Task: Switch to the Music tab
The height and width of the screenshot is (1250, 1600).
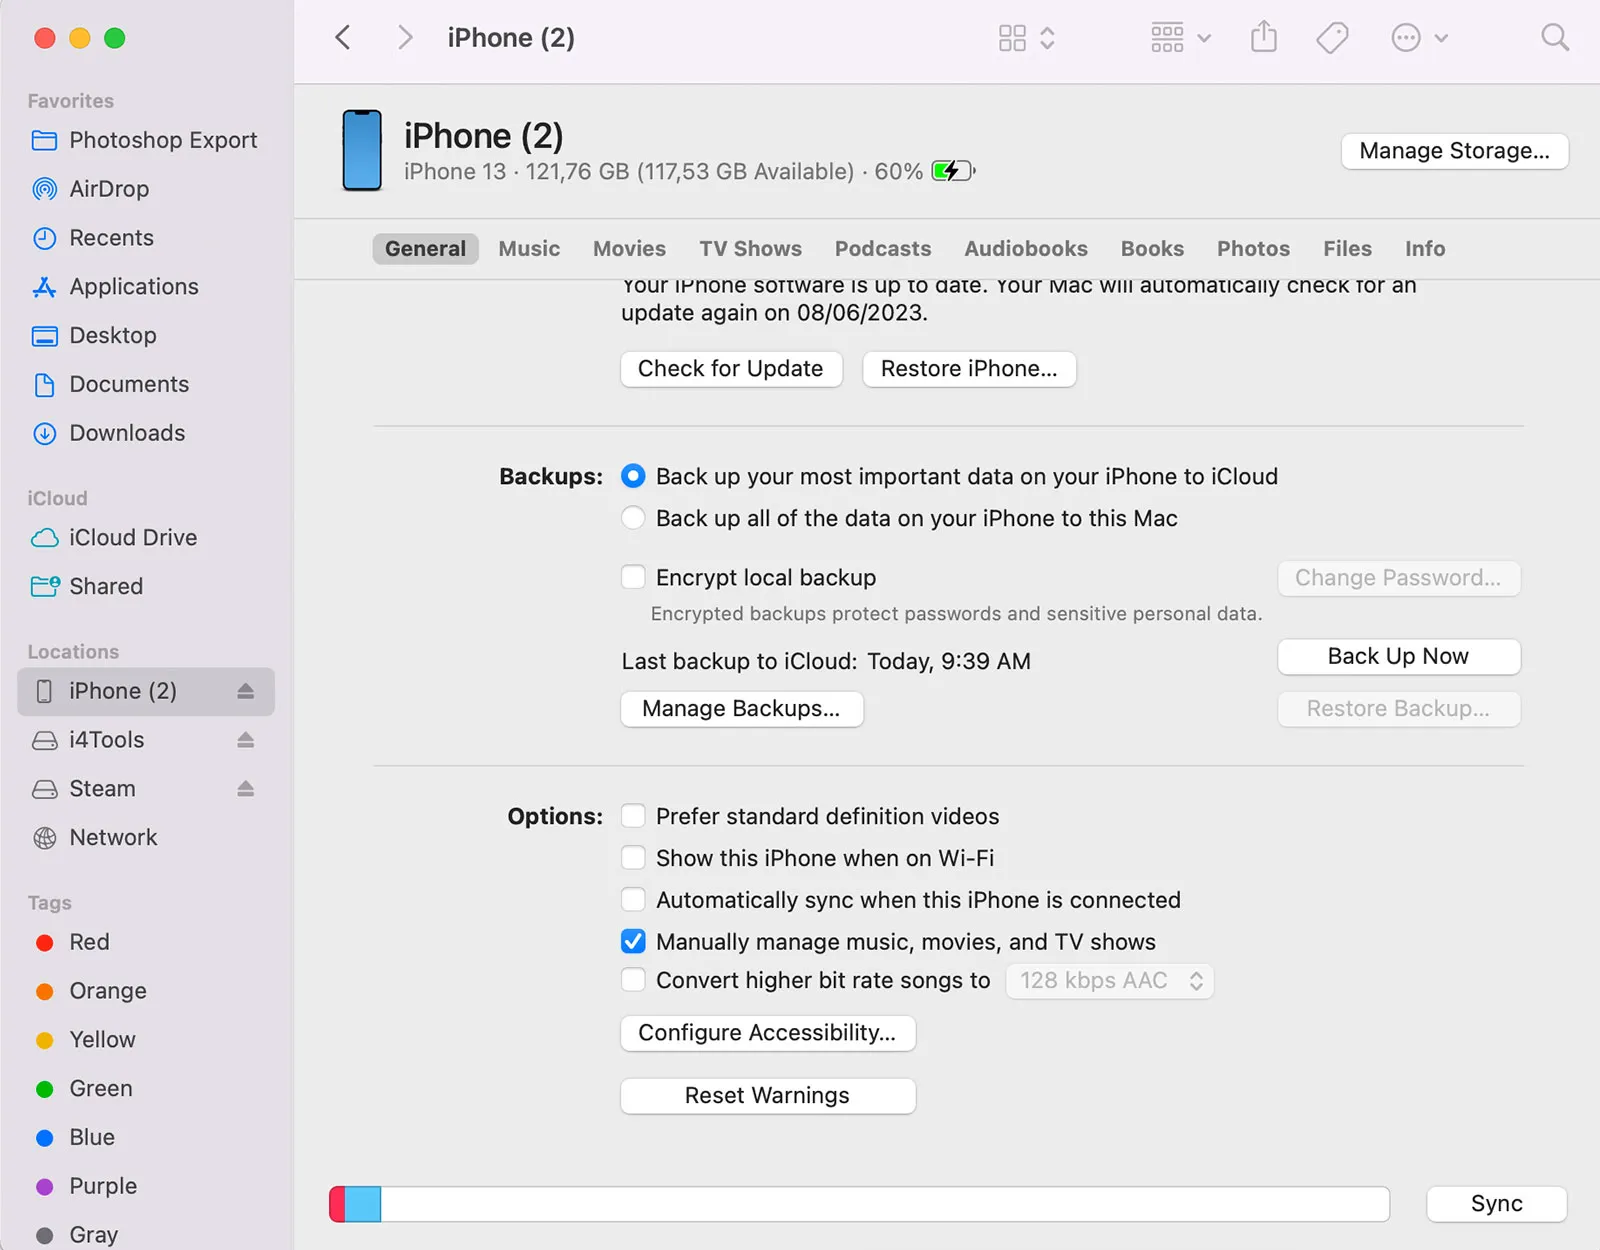Action: click(529, 248)
